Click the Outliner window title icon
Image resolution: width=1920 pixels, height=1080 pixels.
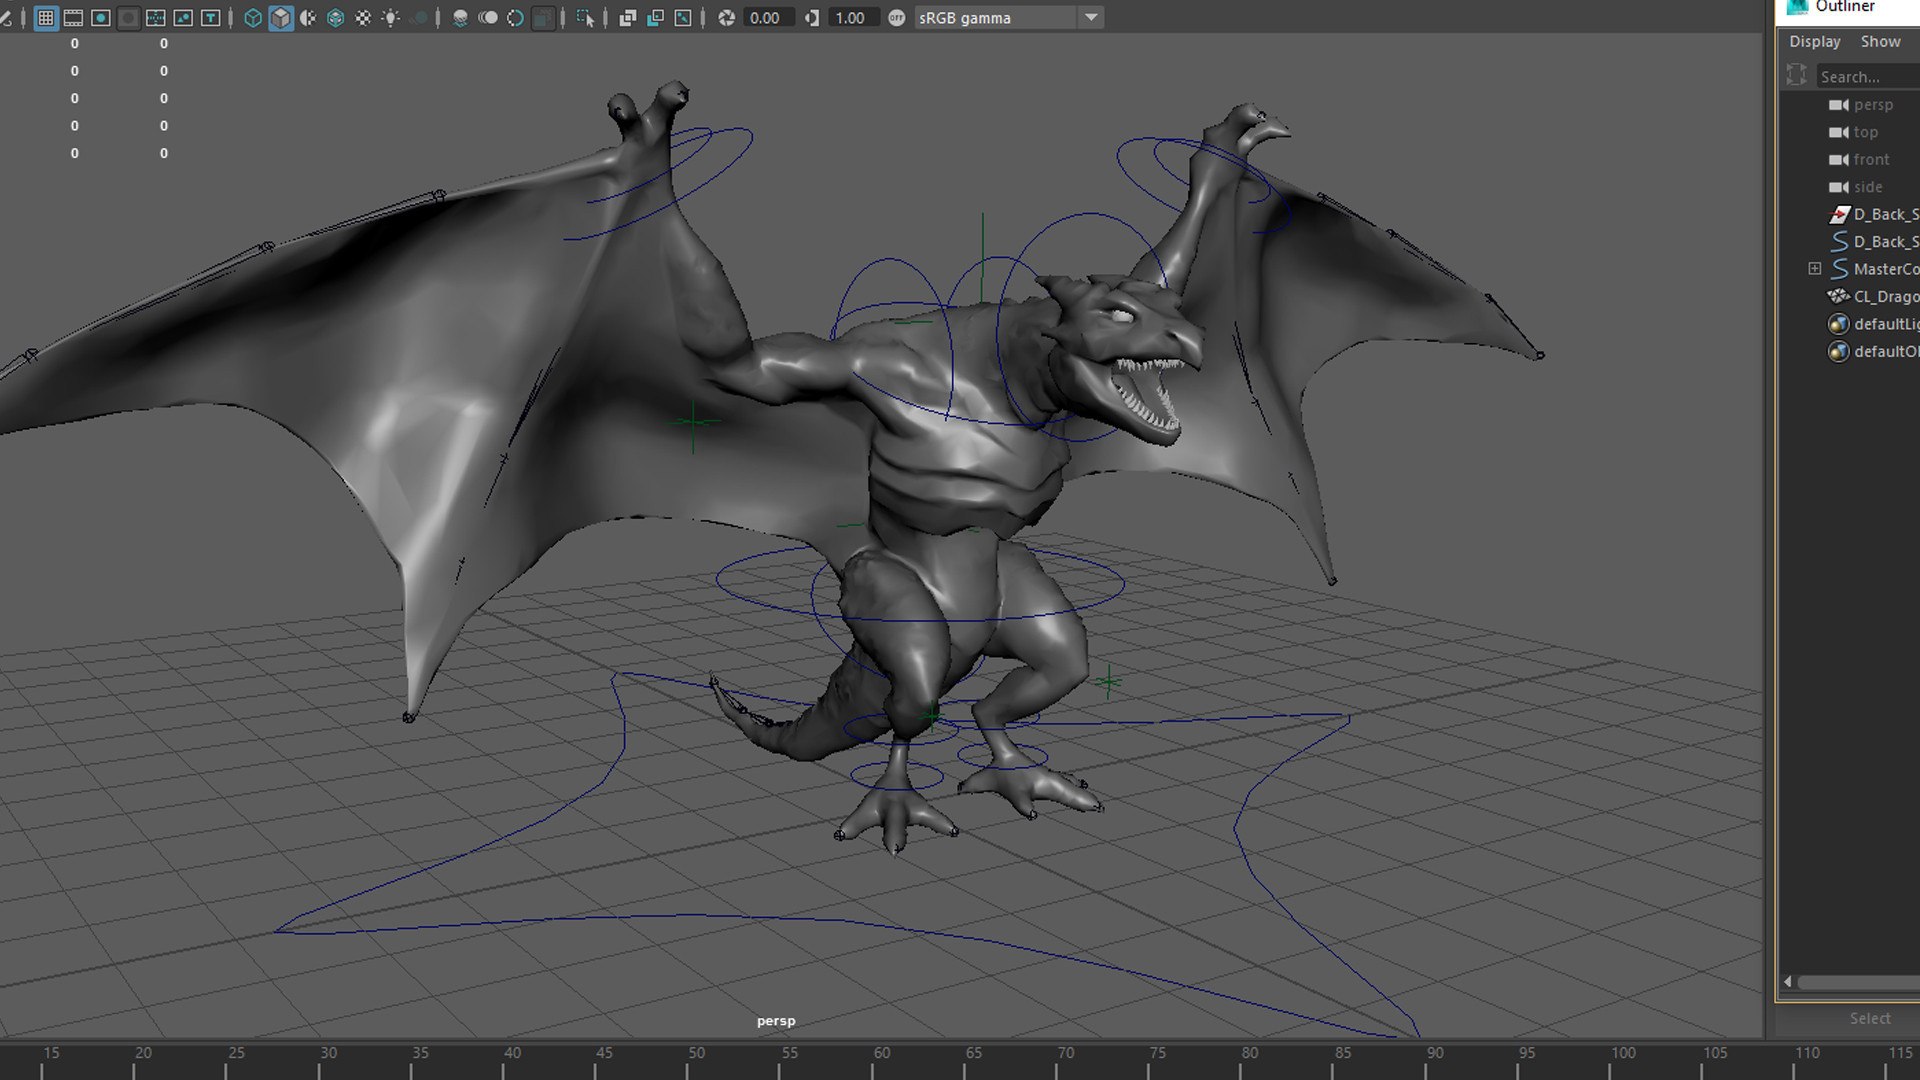coord(1798,7)
